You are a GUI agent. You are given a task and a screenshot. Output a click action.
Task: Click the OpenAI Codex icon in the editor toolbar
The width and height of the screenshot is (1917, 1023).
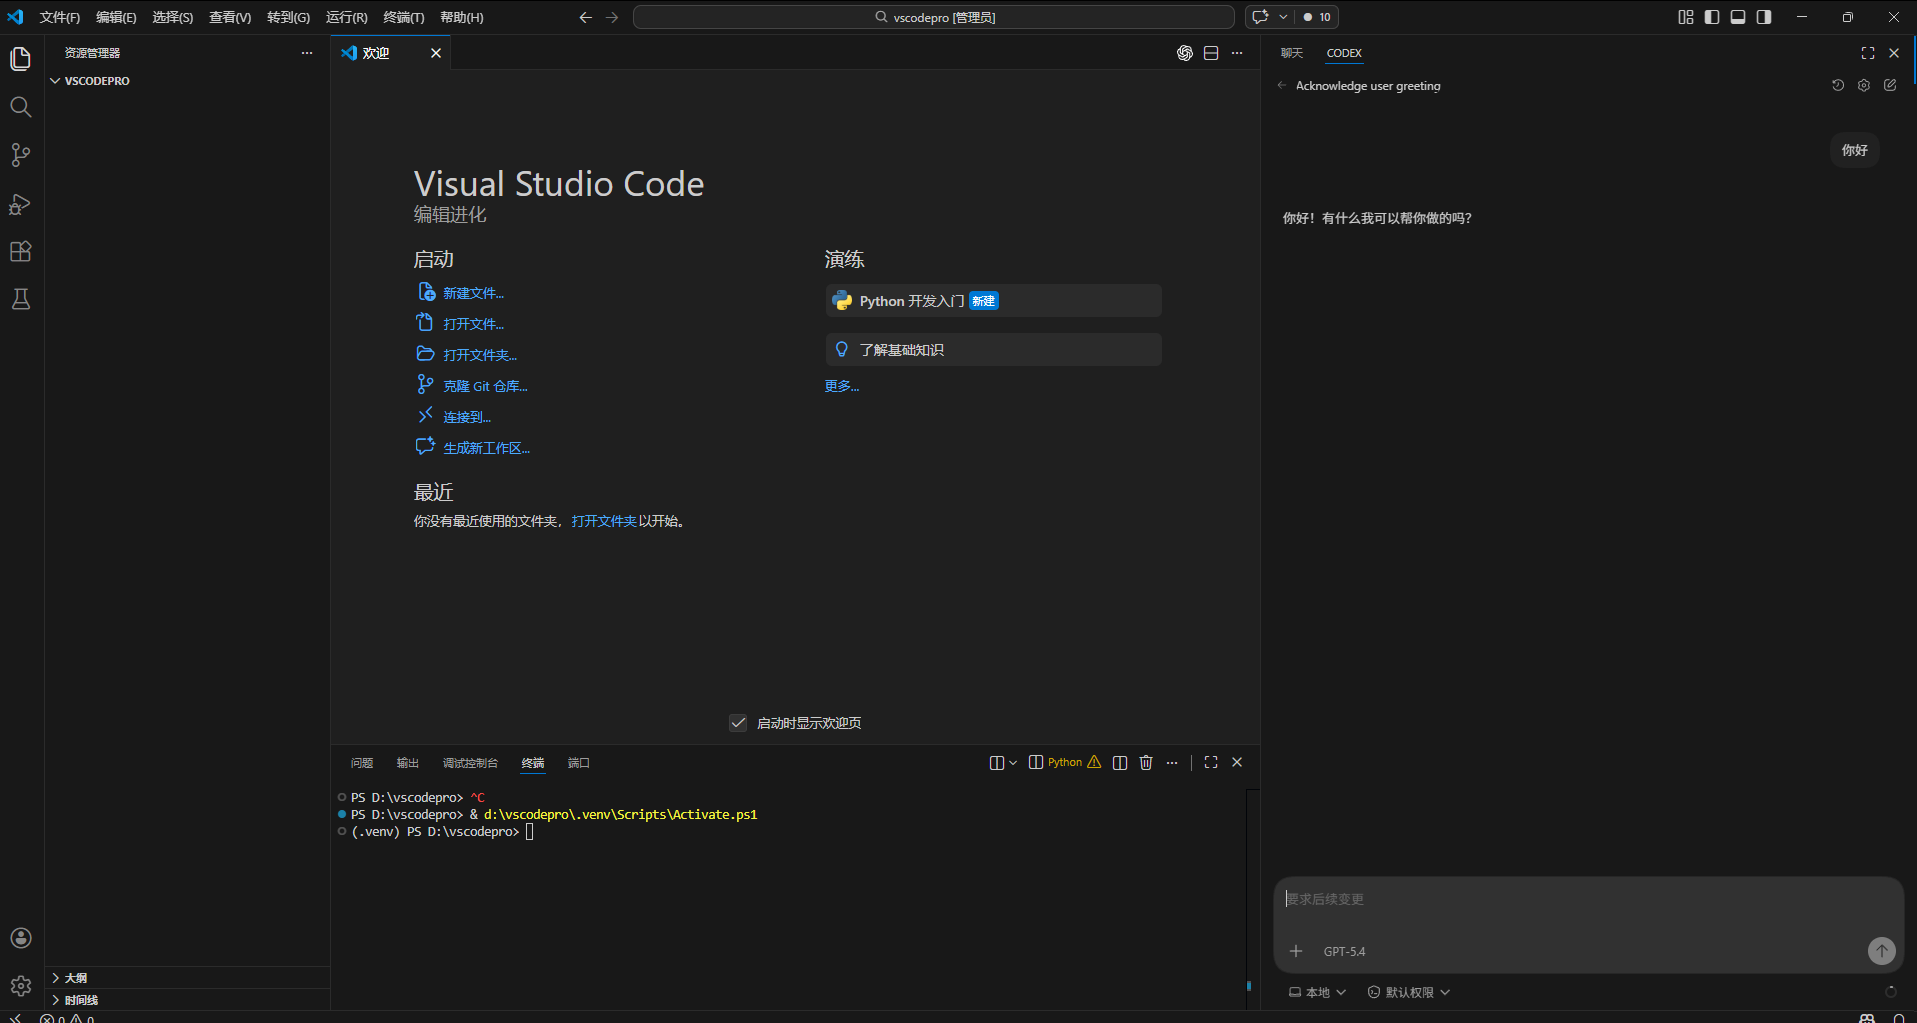(x=1185, y=53)
